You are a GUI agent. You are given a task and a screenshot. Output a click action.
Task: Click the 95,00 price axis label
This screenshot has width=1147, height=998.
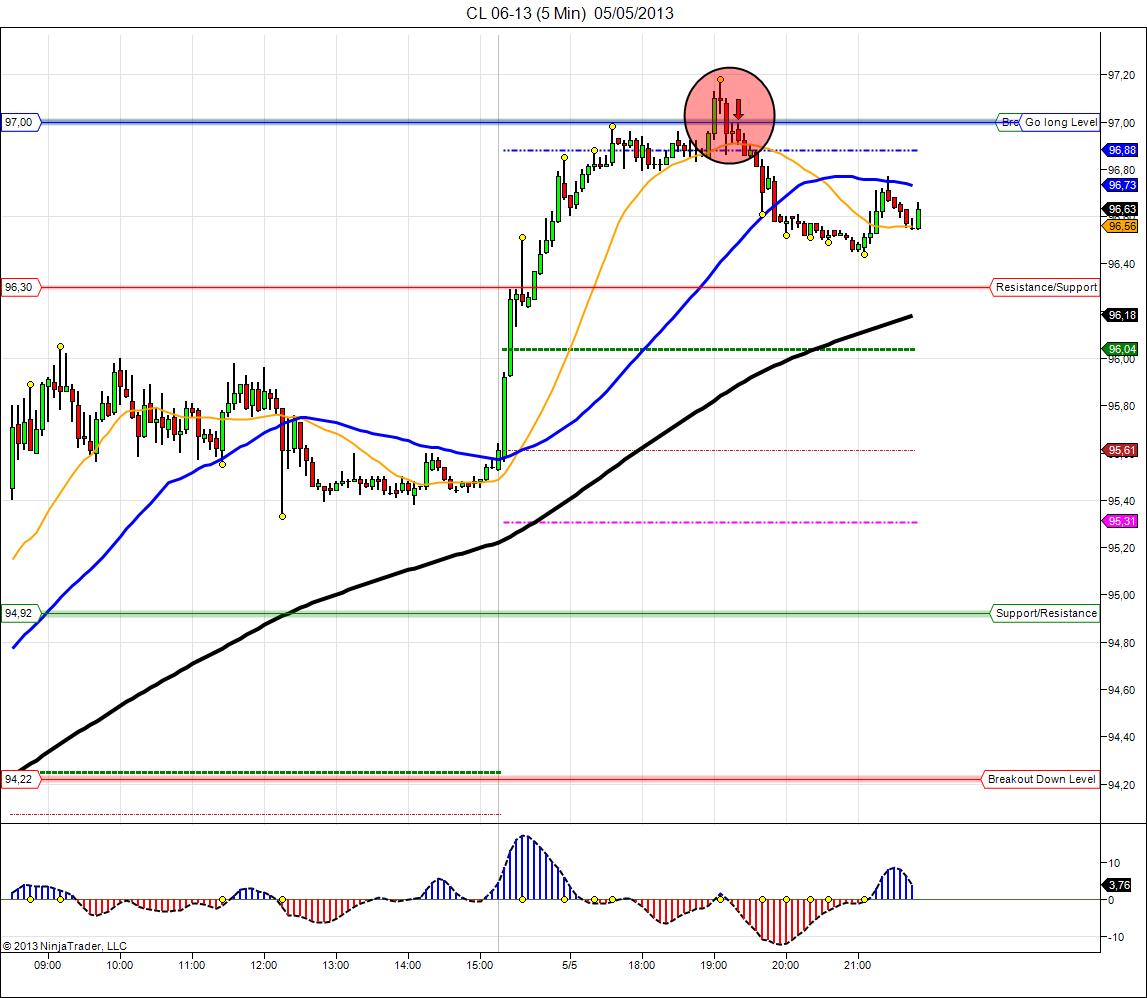coord(1122,595)
